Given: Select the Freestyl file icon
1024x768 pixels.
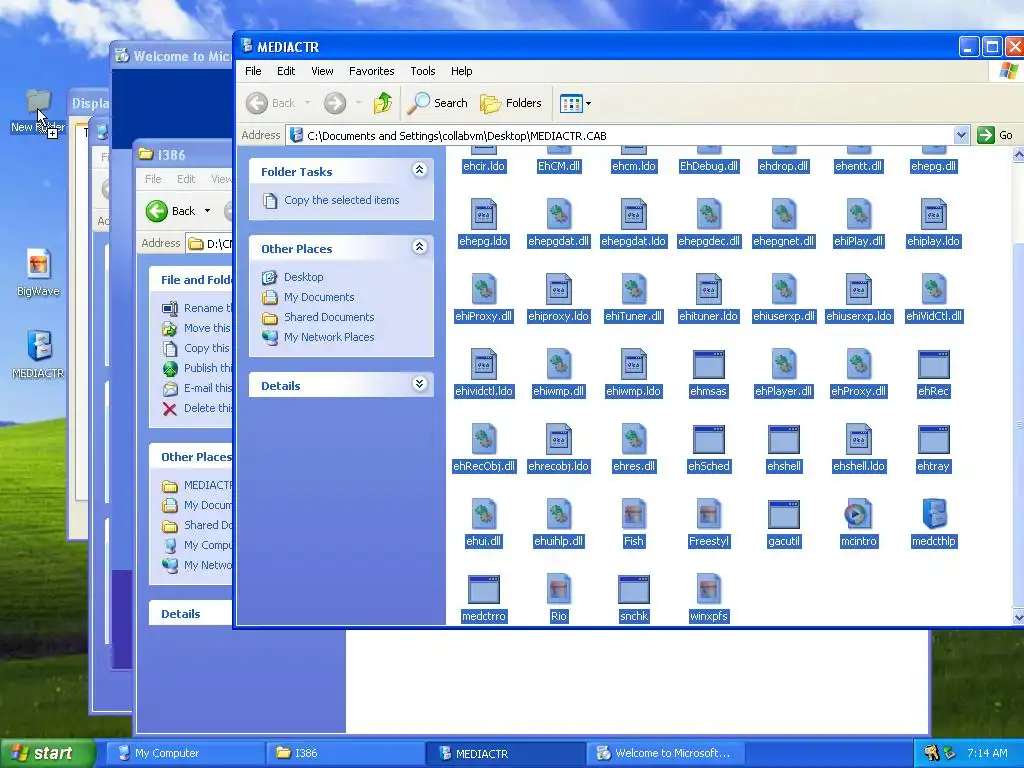Looking at the screenshot, I should coord(709,514).
